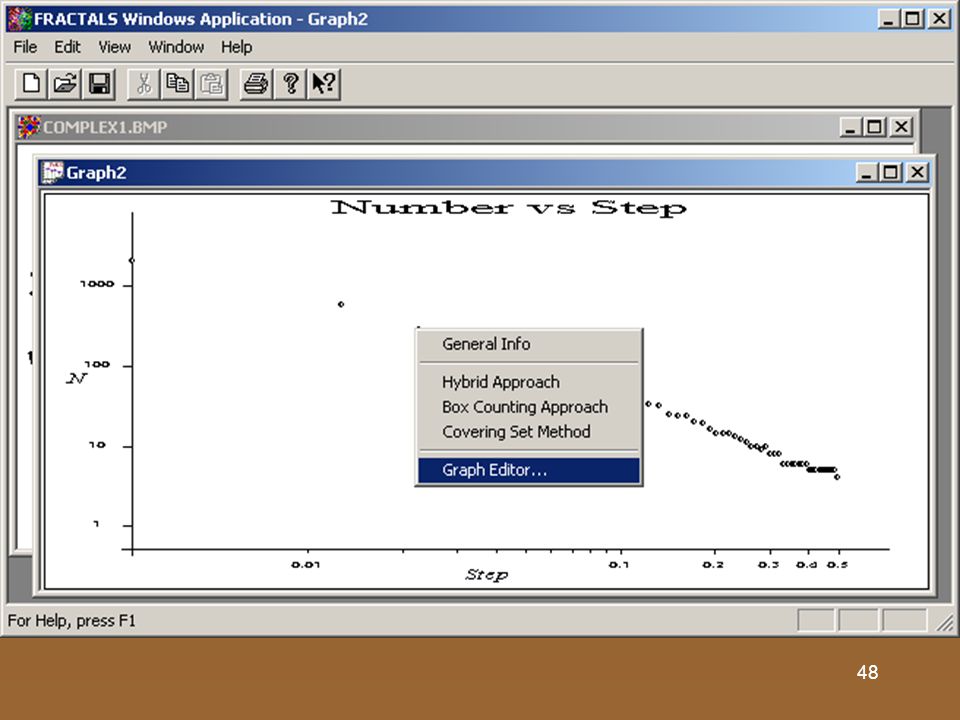Activate the context help arrow icon

click(324, 83)
